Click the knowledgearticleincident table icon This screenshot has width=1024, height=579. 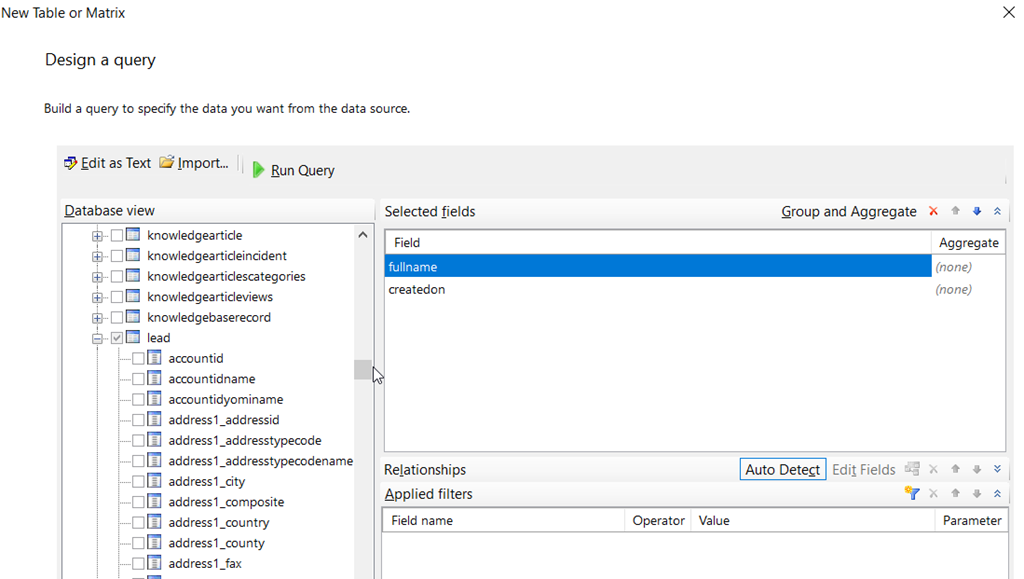(133, 255)
